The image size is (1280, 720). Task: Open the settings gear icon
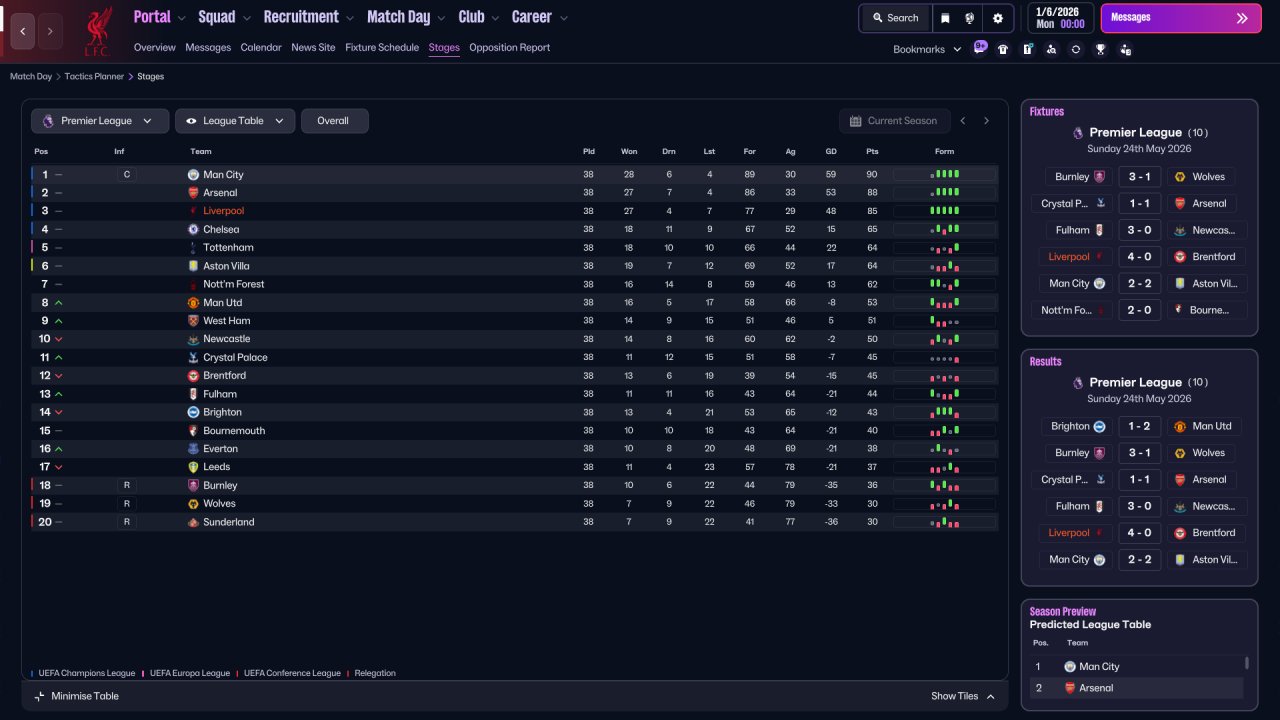tap(997, 18)
